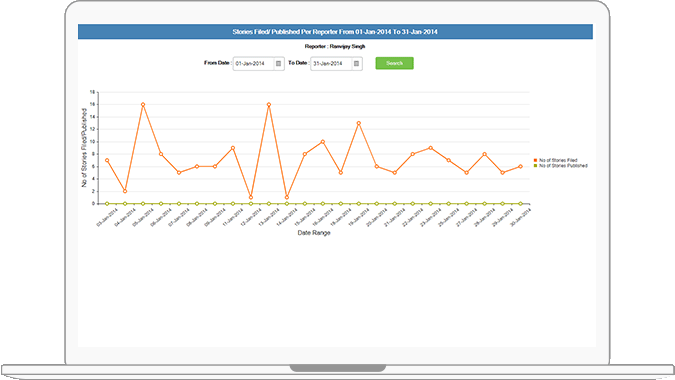This screenshot has width=675, height=380.
Task: Click the 13-Jan-2014 x-axis label
Action: point(269,218)
